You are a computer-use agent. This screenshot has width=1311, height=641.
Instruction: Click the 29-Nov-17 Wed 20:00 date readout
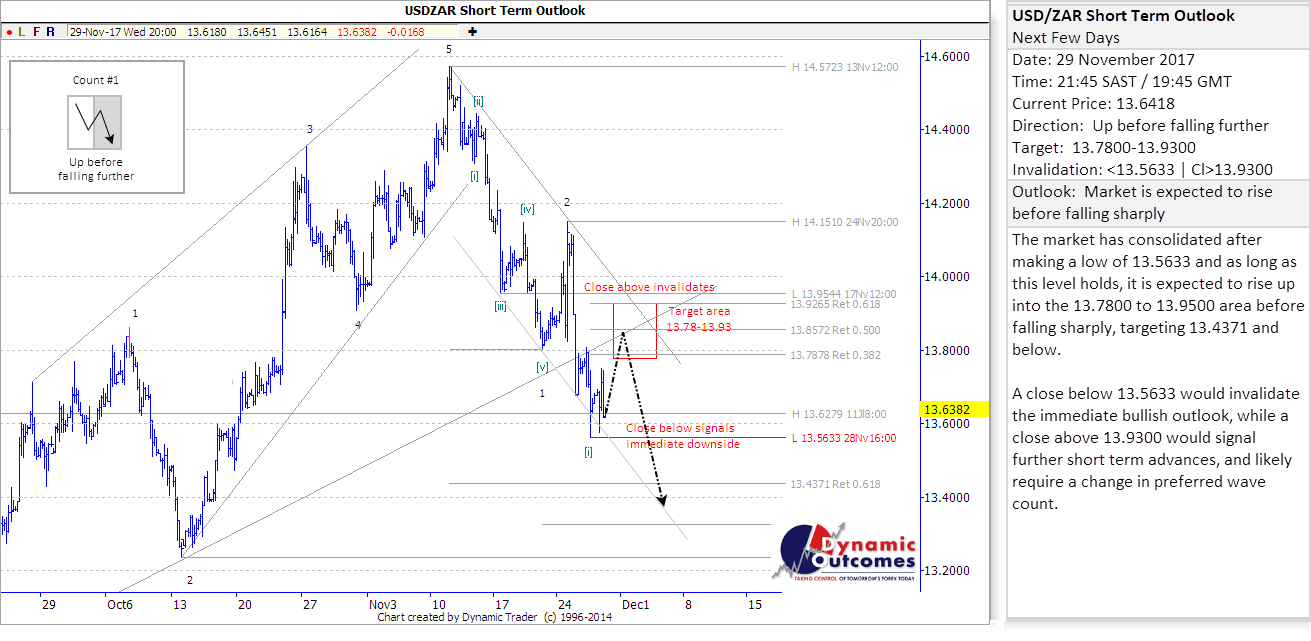point(123,32)
